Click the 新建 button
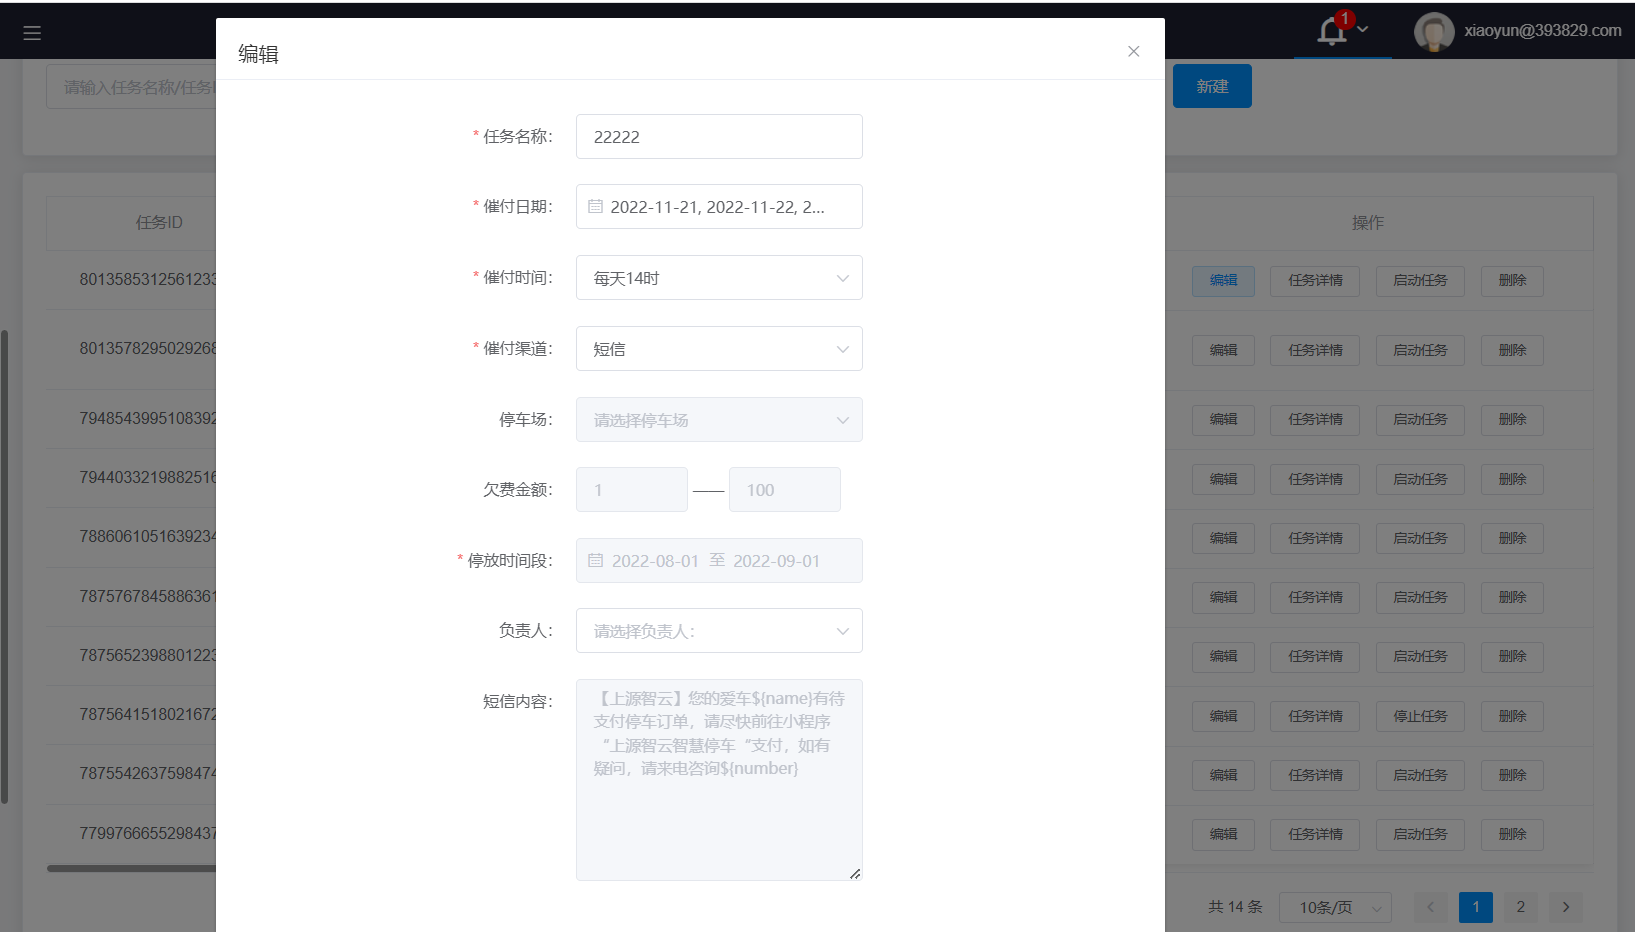1635x932 pixels. (x=1212, y=87)
